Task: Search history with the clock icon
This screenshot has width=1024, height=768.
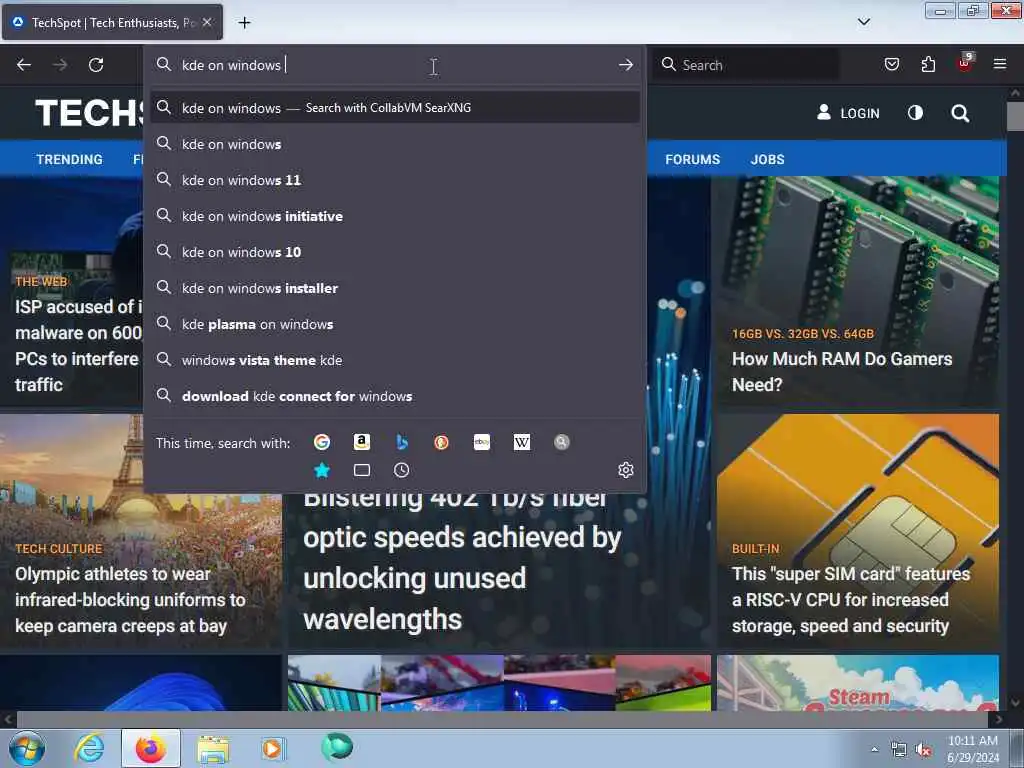Action: tap(402, 470)
